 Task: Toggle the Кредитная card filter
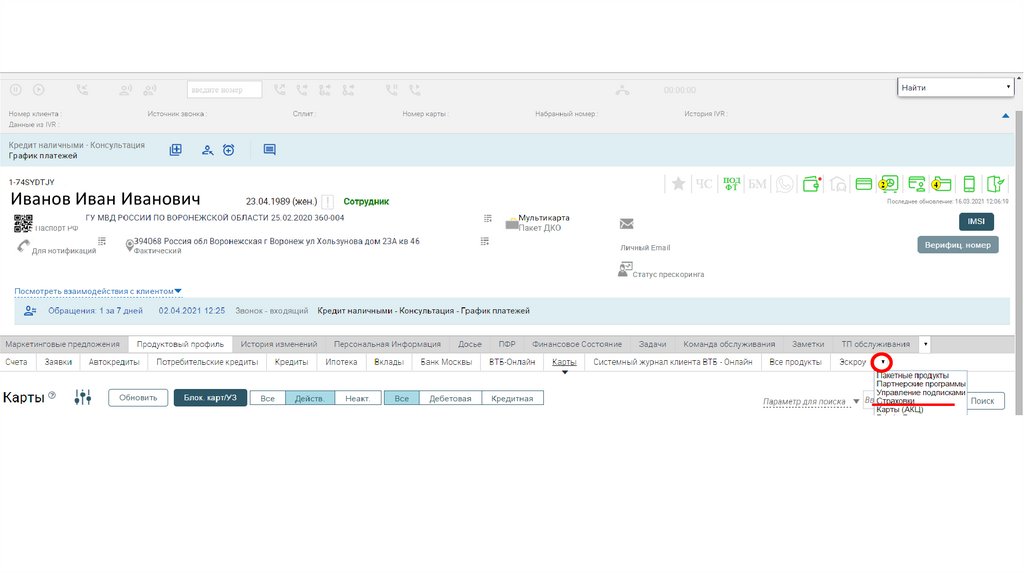[512, 398]
